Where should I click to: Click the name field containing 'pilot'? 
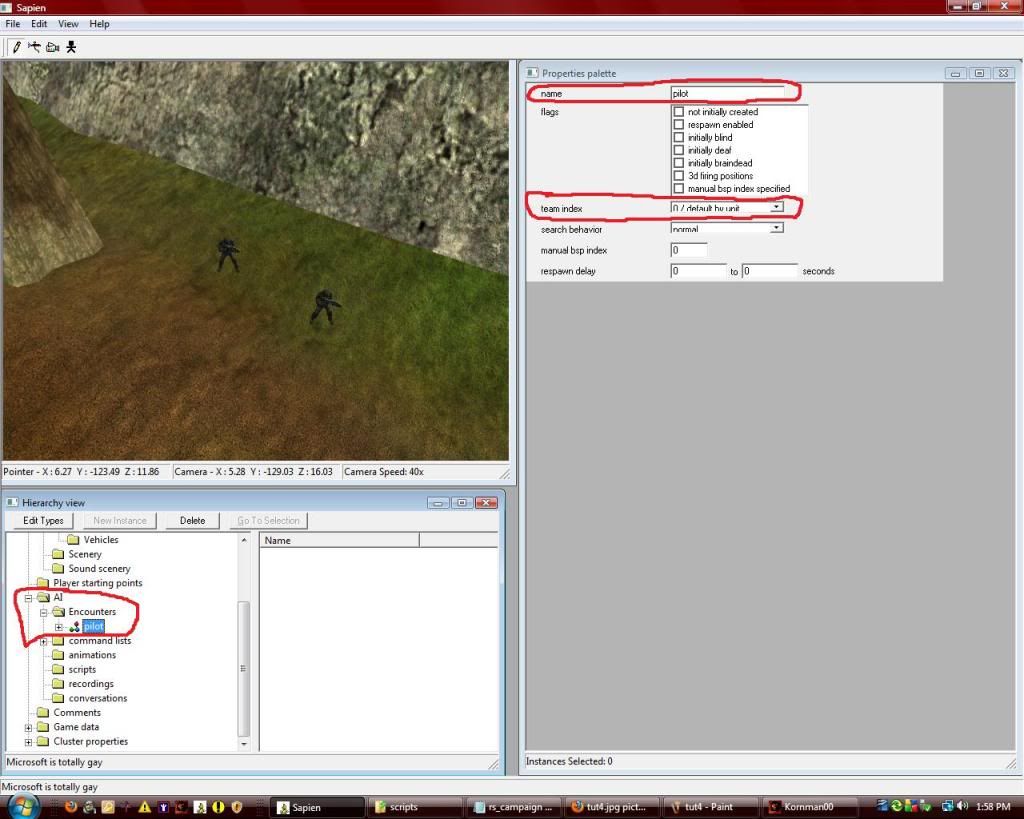[x=727, y=93]
